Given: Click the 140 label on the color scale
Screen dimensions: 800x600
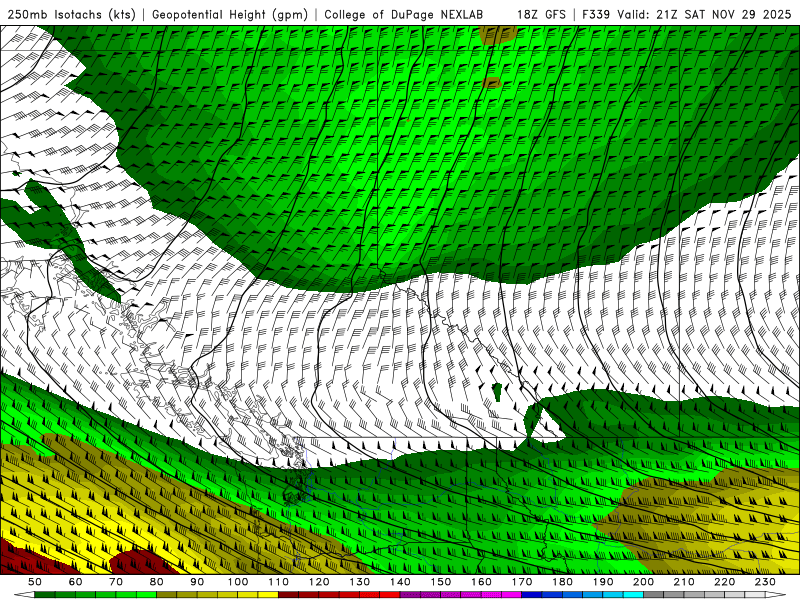Looking at the screenshot, I should tap(400, 582).
